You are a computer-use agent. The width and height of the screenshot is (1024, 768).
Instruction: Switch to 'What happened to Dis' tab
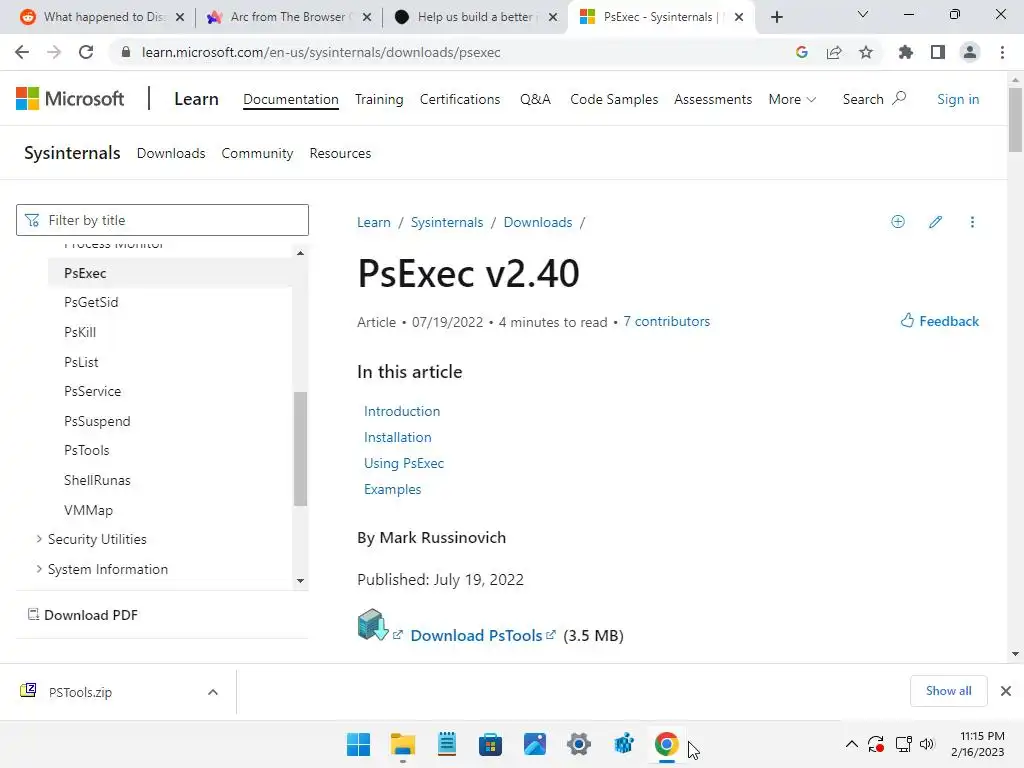tap(103, 17)
